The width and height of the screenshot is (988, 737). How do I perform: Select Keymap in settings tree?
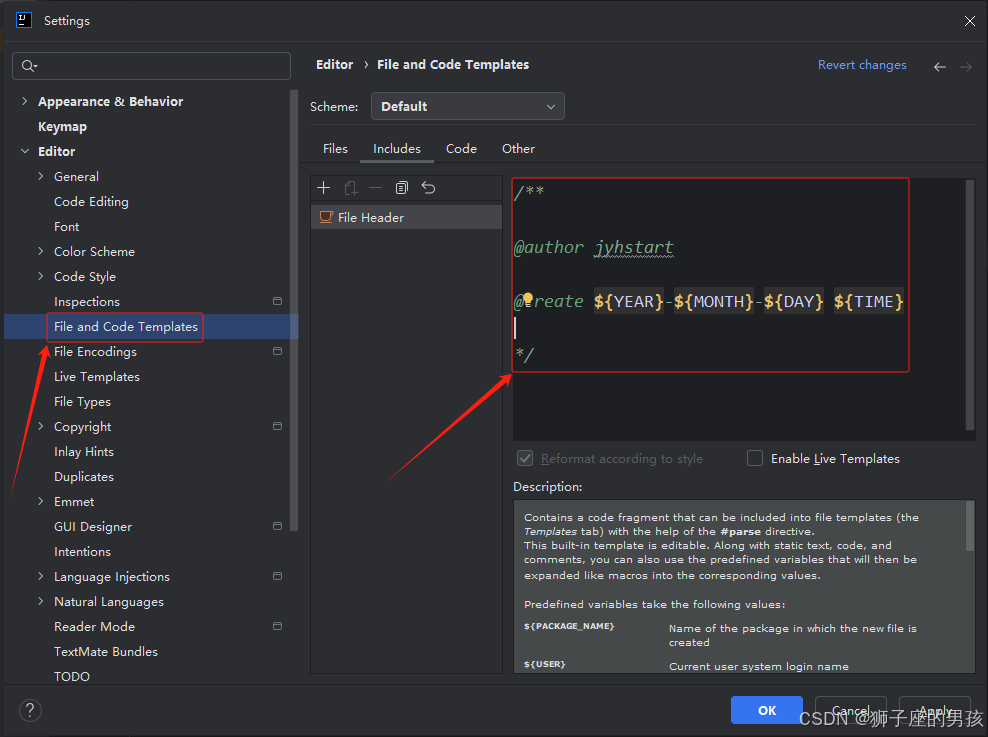tap(62, 127)
